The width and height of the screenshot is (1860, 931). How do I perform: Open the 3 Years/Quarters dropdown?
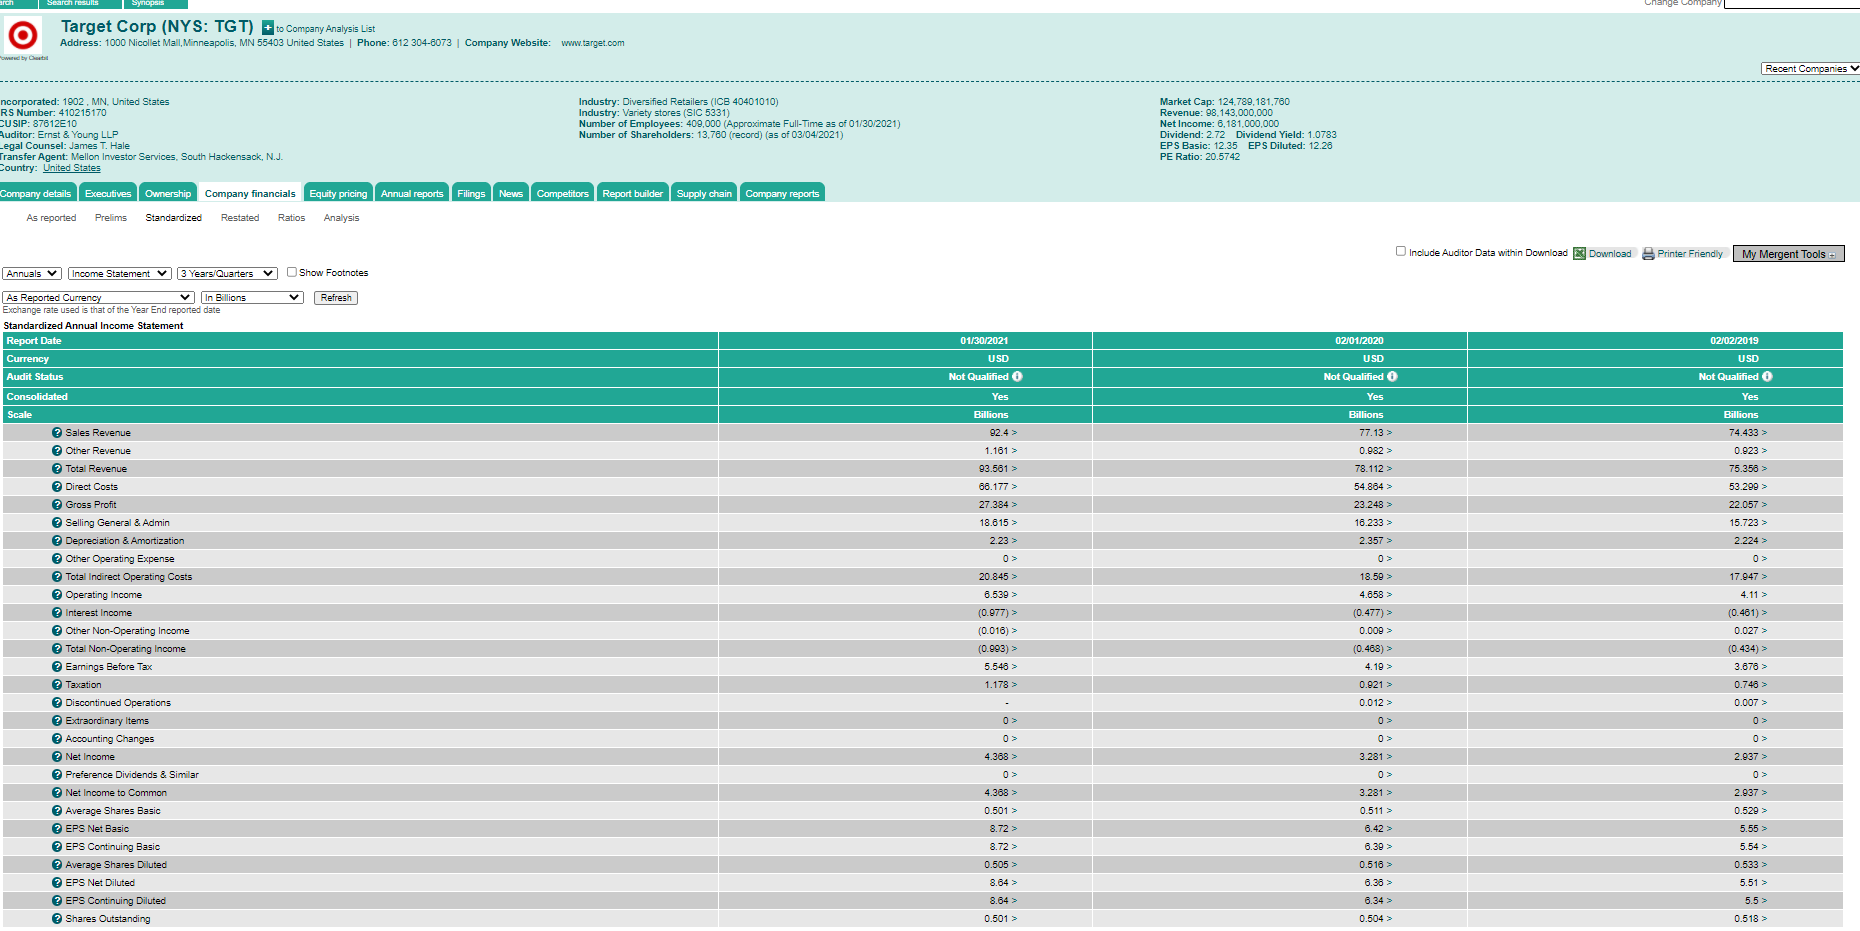tap(227, 274)
